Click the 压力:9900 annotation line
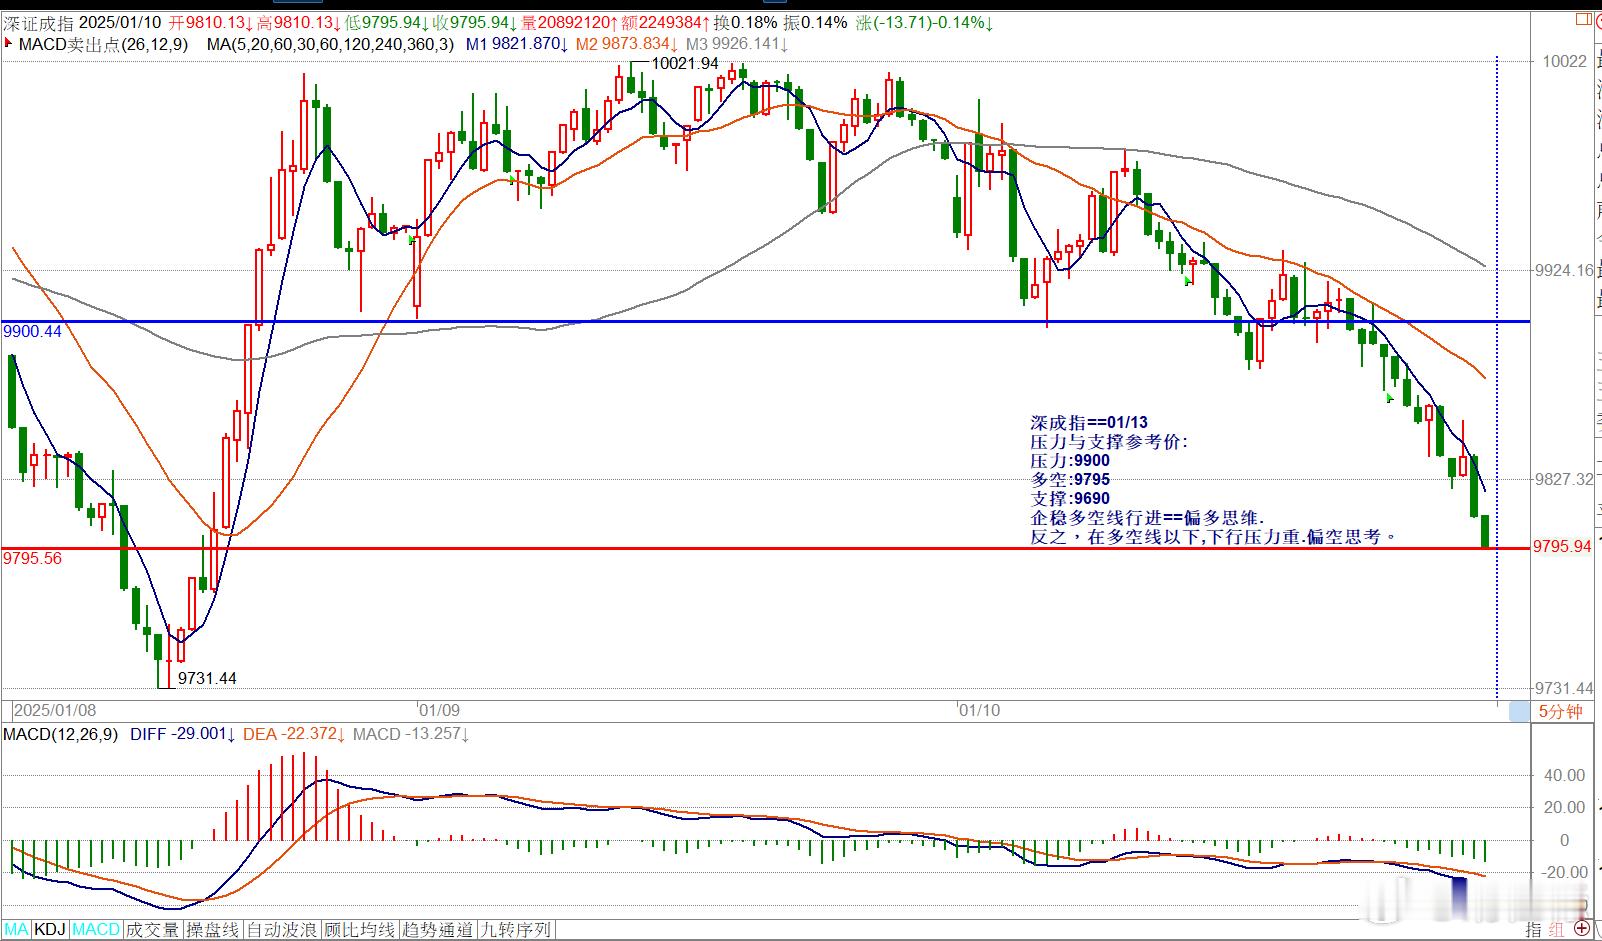Viewport: 1602px width, 941px height. coord(1070,461)
